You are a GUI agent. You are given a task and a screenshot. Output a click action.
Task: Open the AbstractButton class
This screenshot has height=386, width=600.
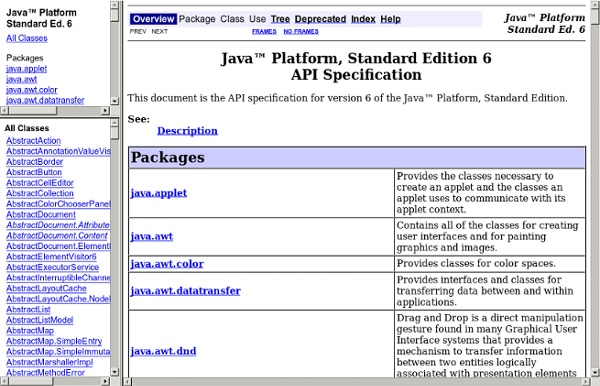[x=34, y=172]
